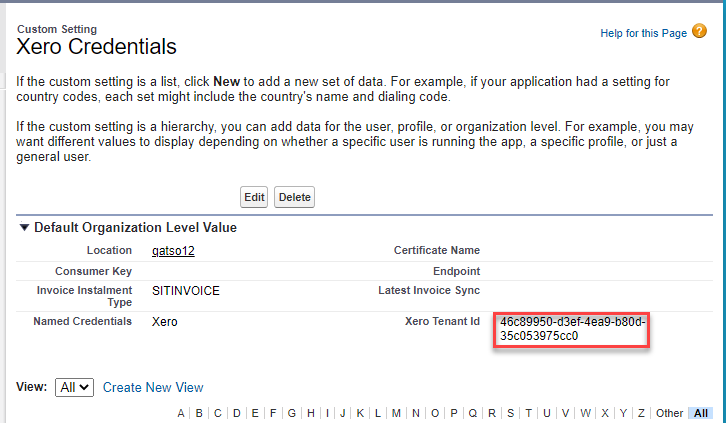Click the Edit button
The width and height of the screenshot is (726, 423).
tap(254, 197)
